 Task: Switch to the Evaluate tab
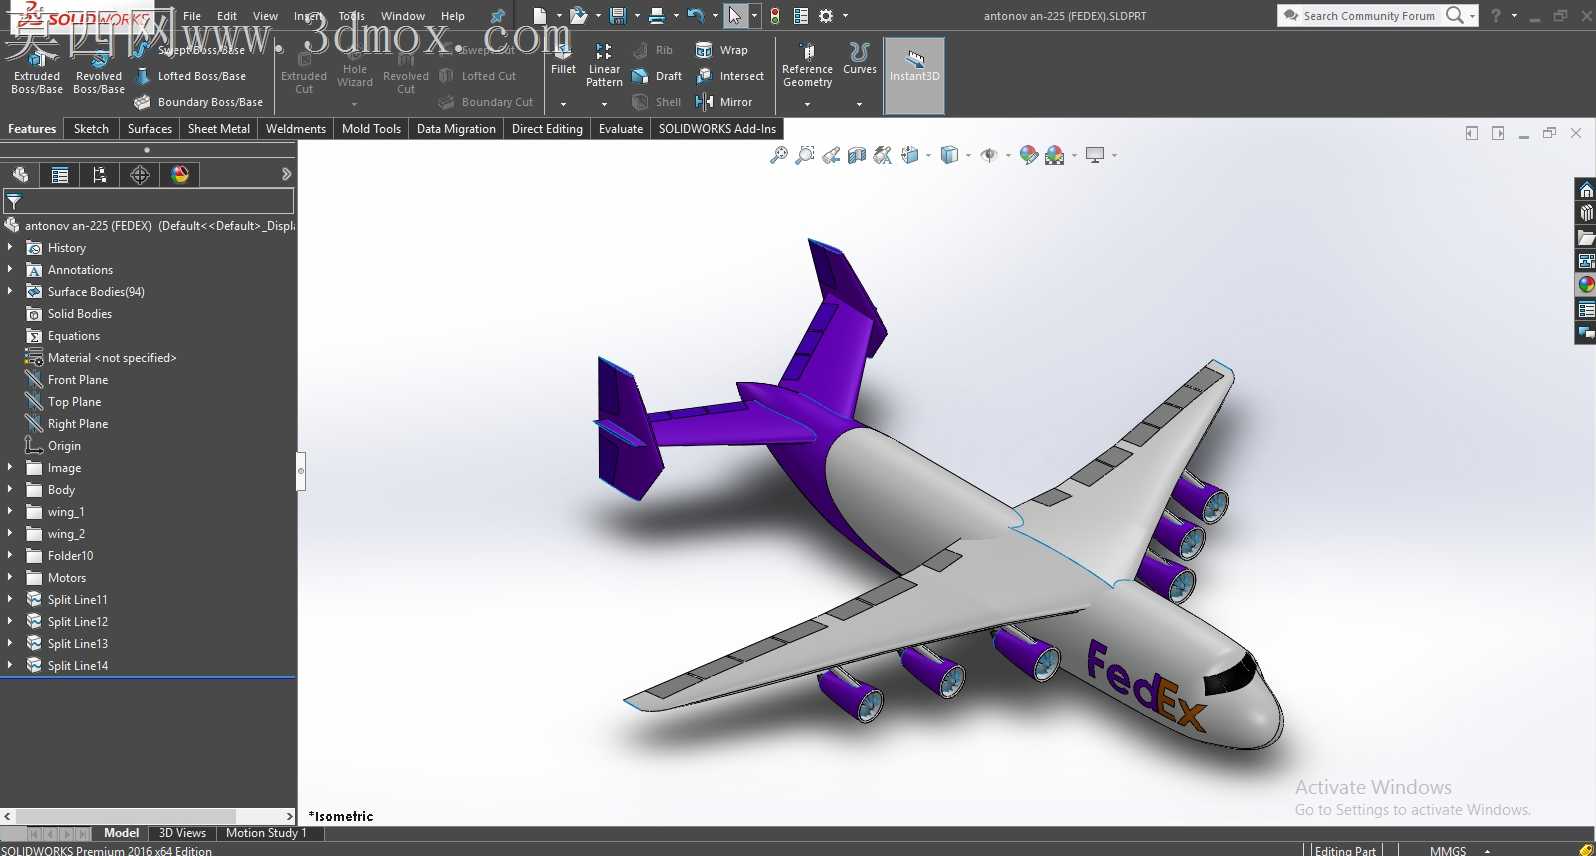[x=621, y=129]
